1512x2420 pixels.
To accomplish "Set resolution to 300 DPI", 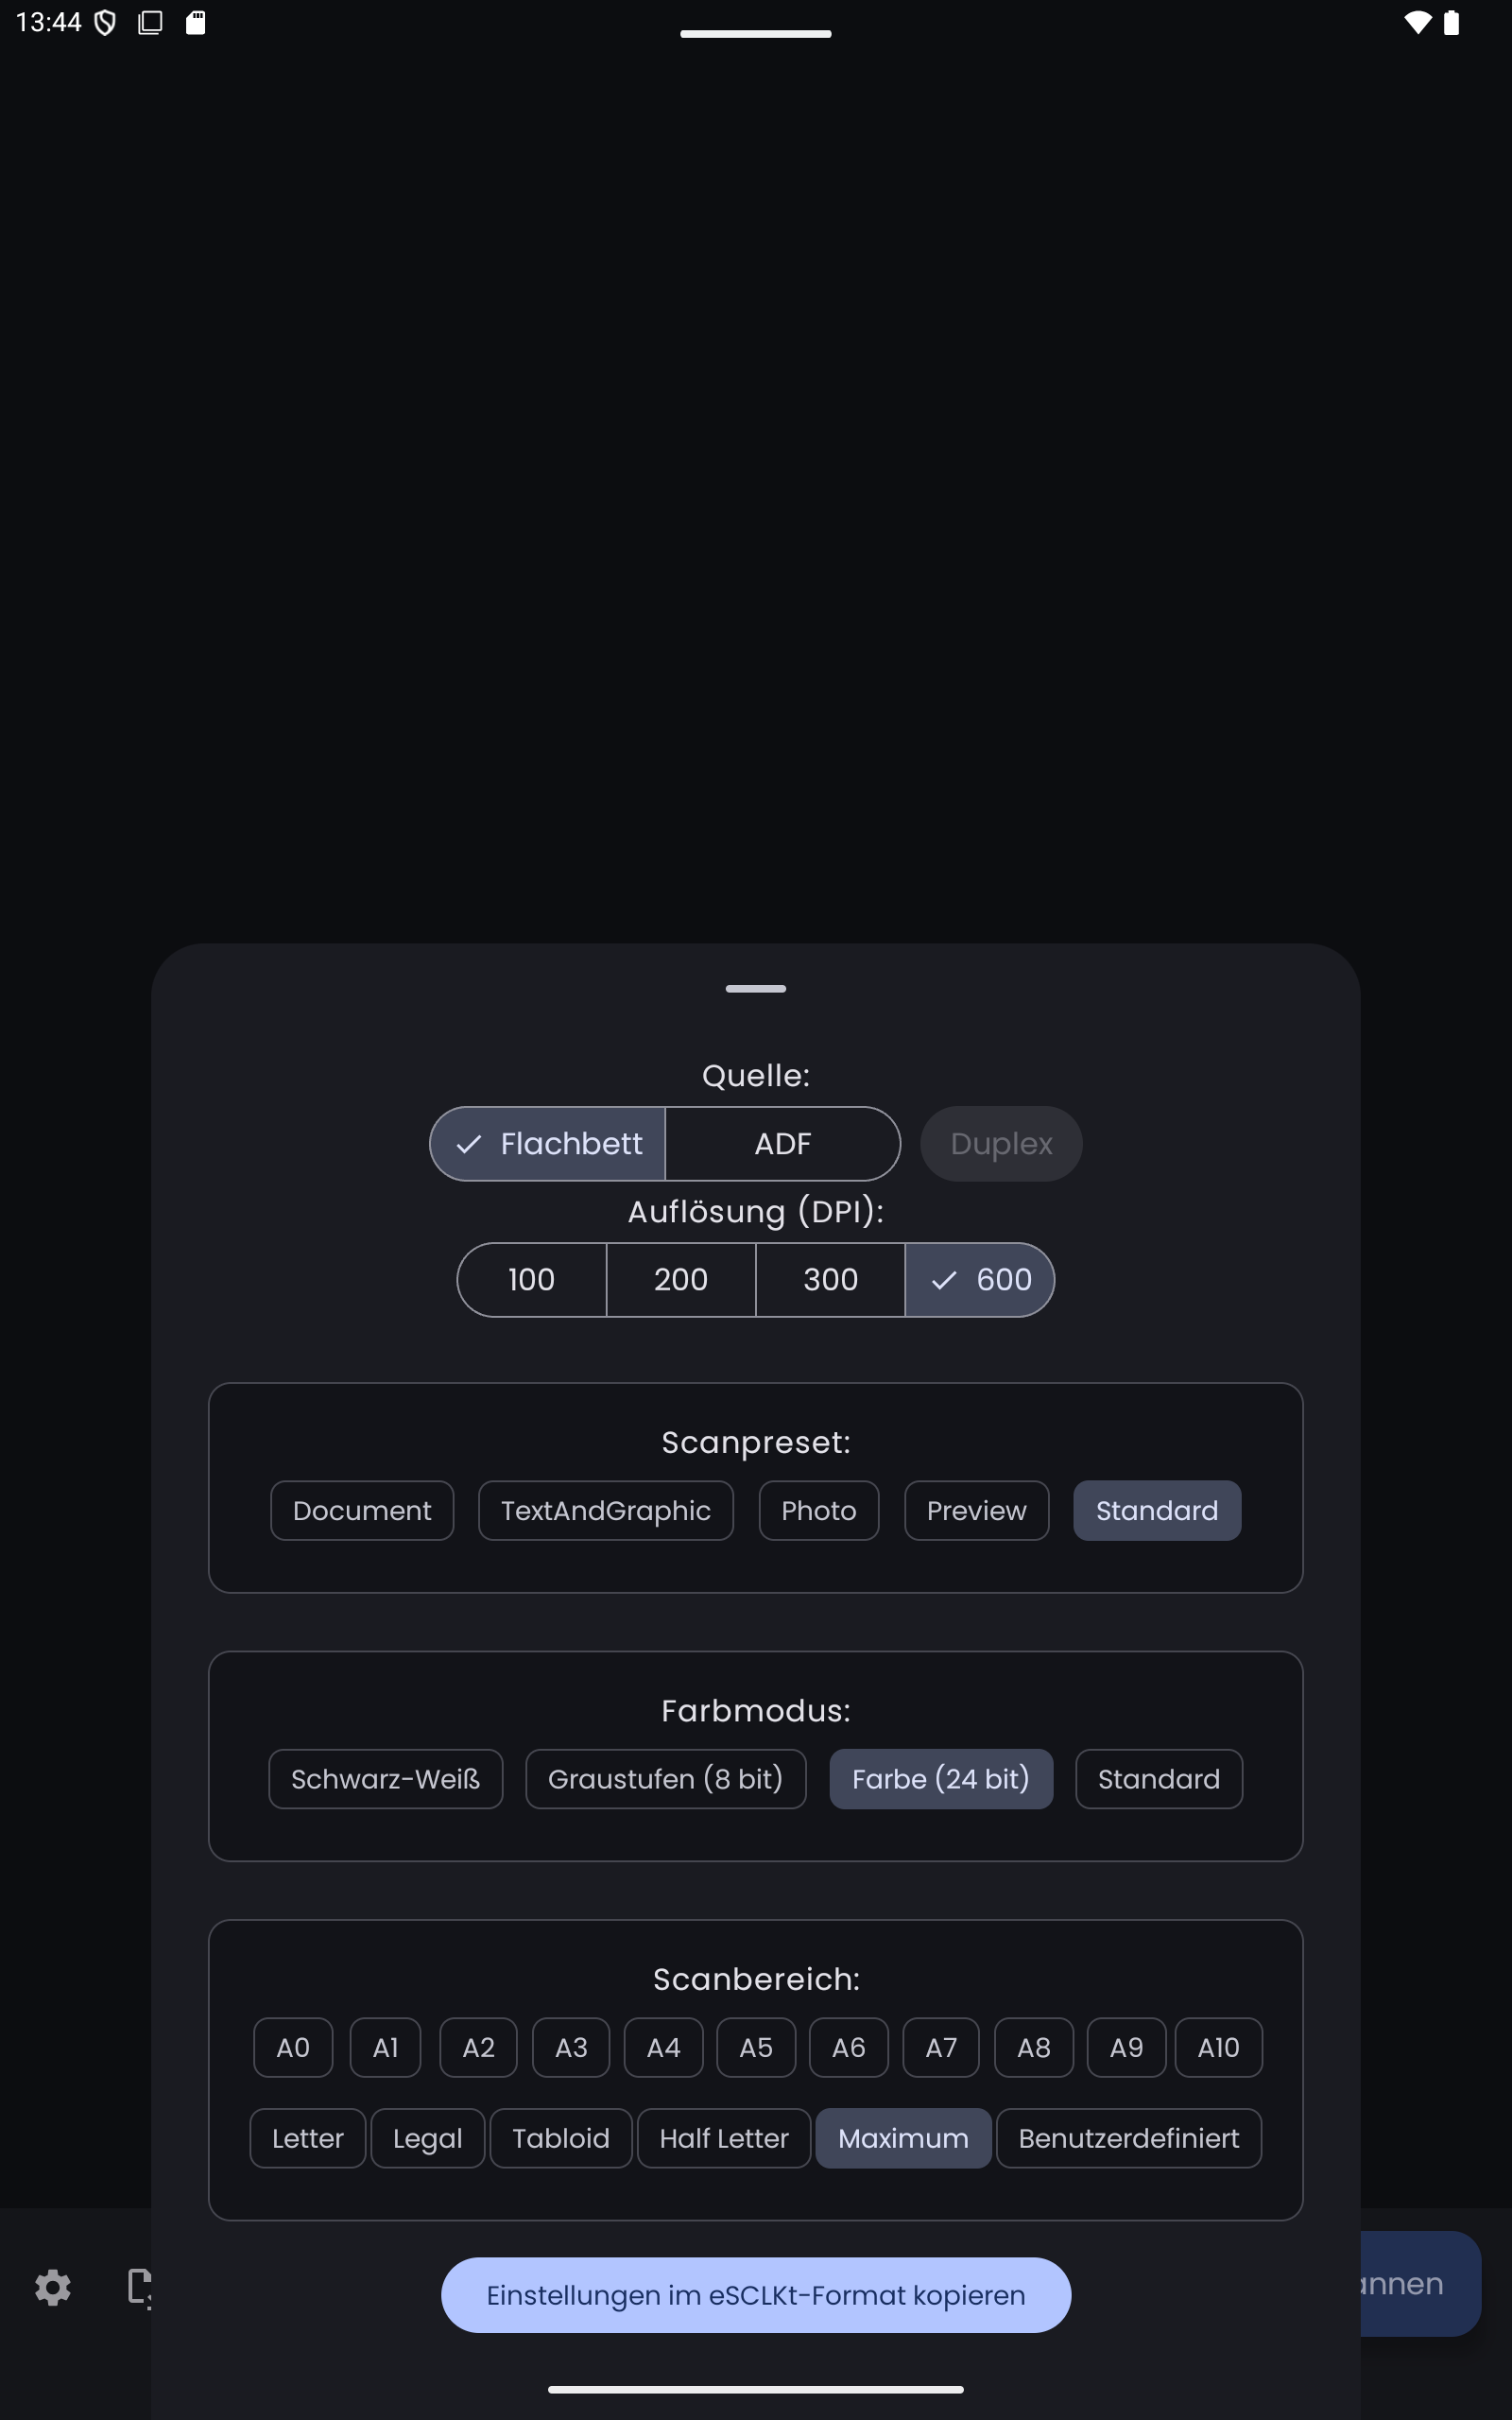I will 830,1279.
